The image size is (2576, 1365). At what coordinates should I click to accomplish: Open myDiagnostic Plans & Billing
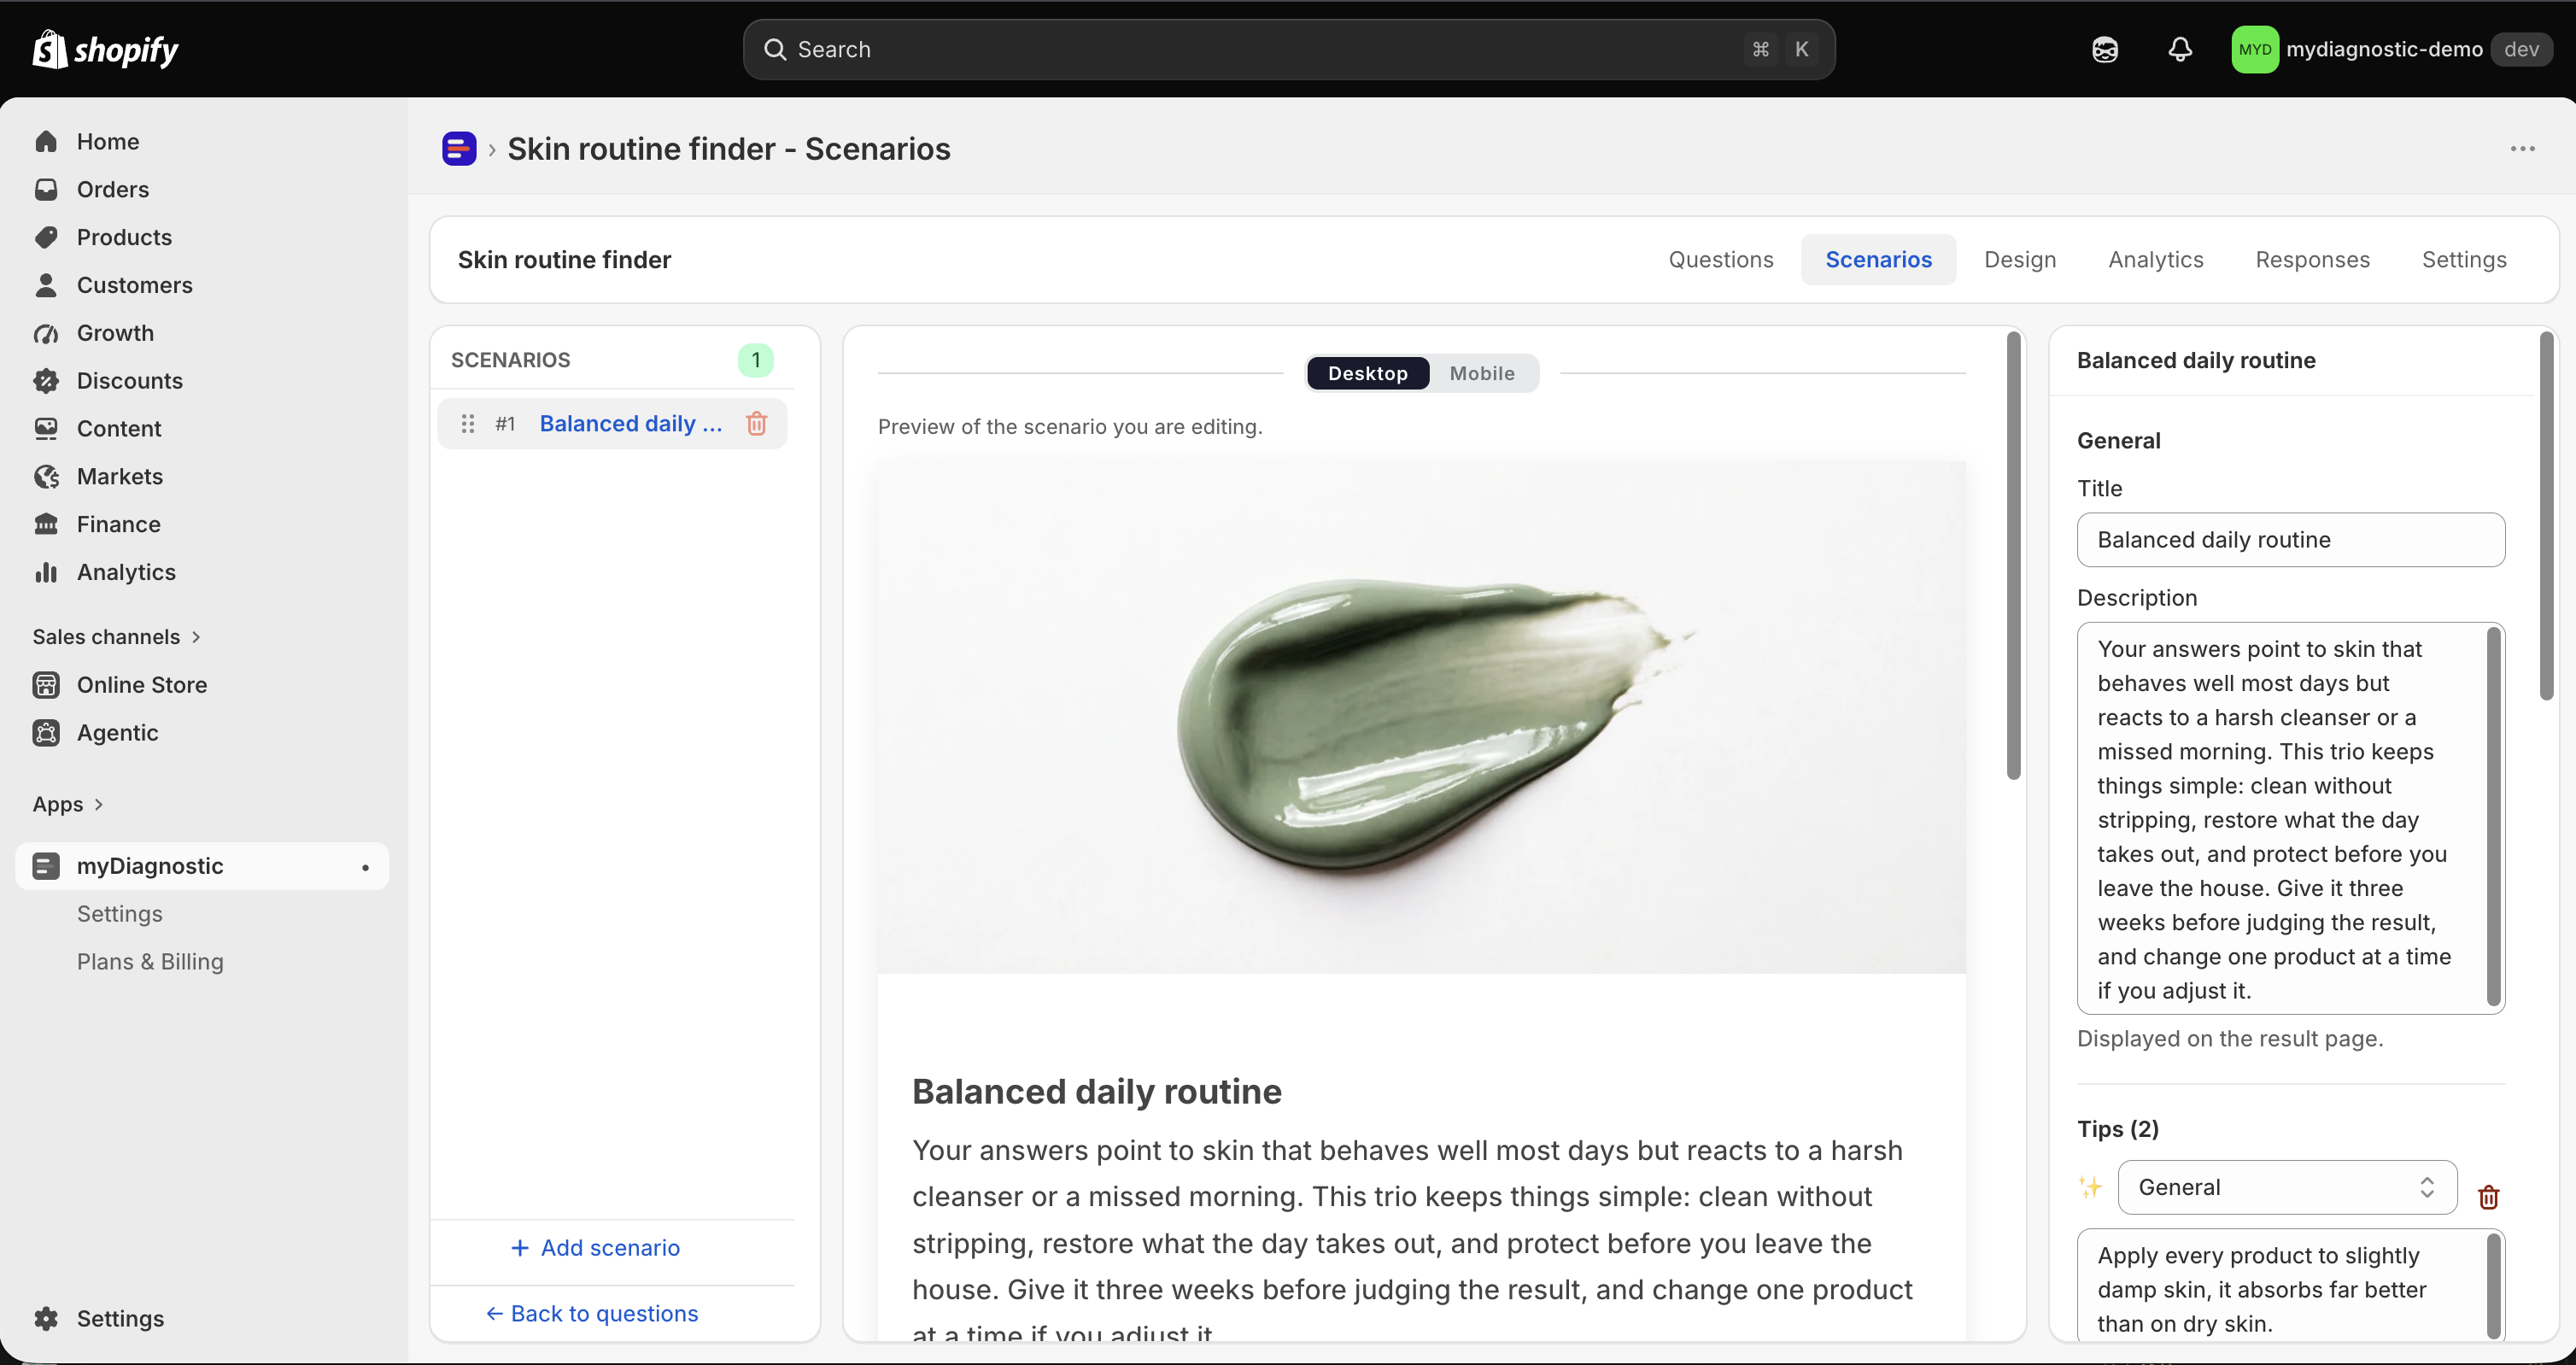150,962
